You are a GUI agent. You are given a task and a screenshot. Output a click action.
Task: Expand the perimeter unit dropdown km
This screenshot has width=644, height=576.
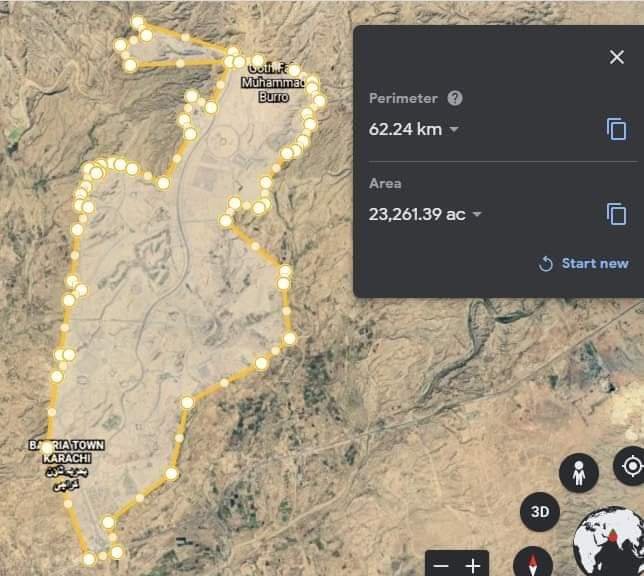tap(453, 129)
